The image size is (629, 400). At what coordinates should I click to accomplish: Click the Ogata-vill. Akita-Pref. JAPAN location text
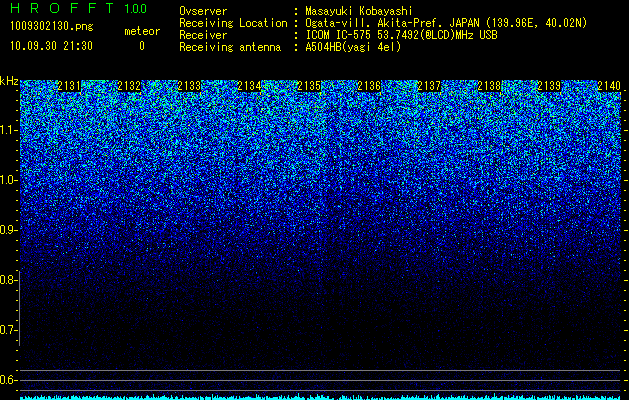(x=446, y=23)
